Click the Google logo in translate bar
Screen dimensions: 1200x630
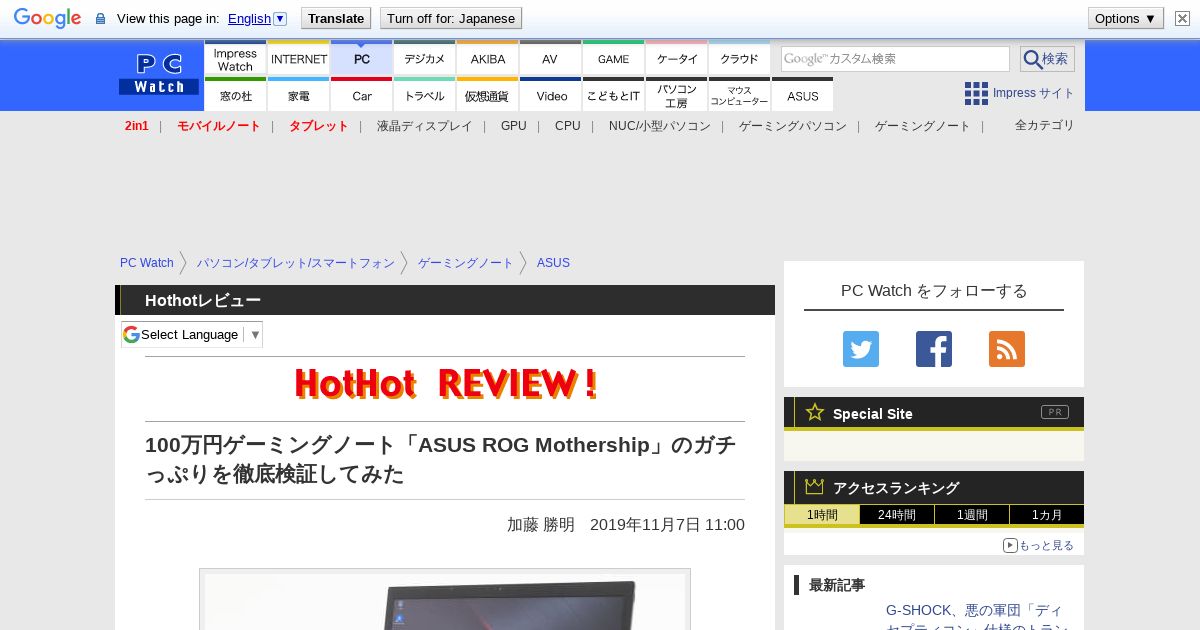point(47,18)
